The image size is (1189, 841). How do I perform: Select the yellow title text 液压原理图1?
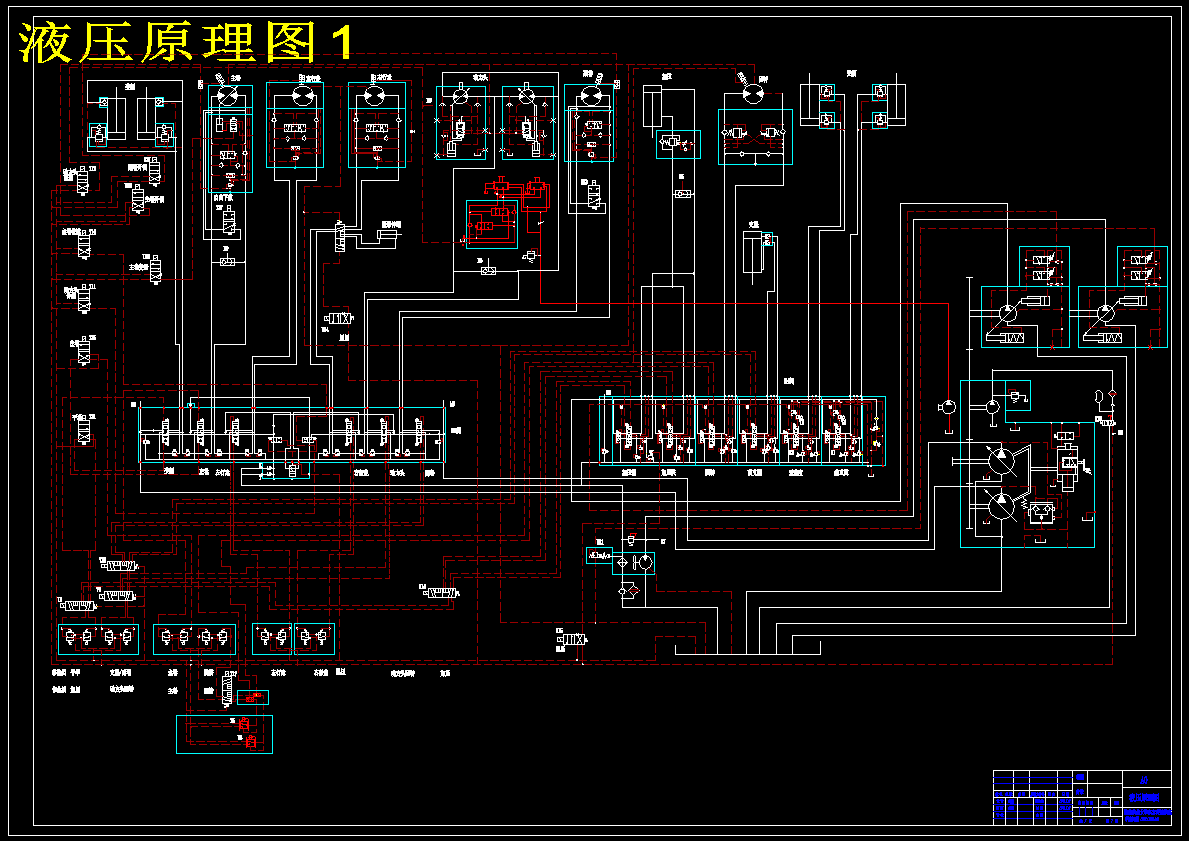coord(186,43)
